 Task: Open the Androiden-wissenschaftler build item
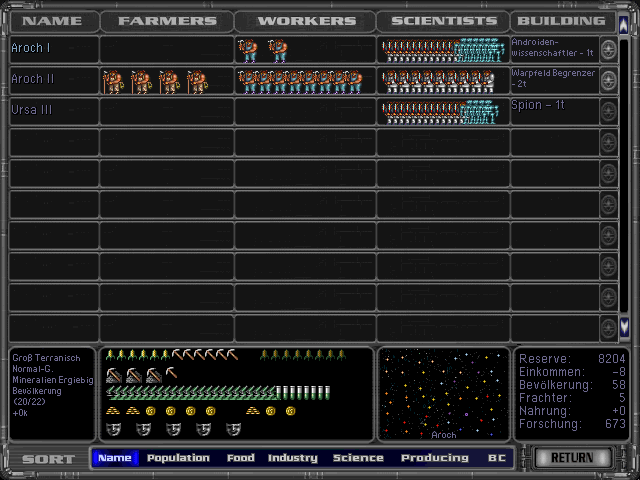click(553, 48)
